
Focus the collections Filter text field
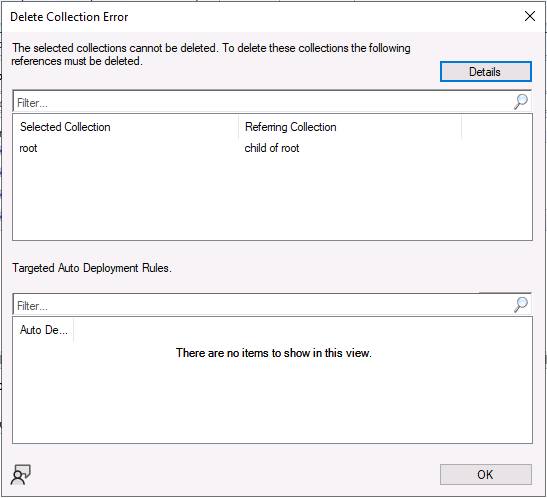tap(263, 102)
